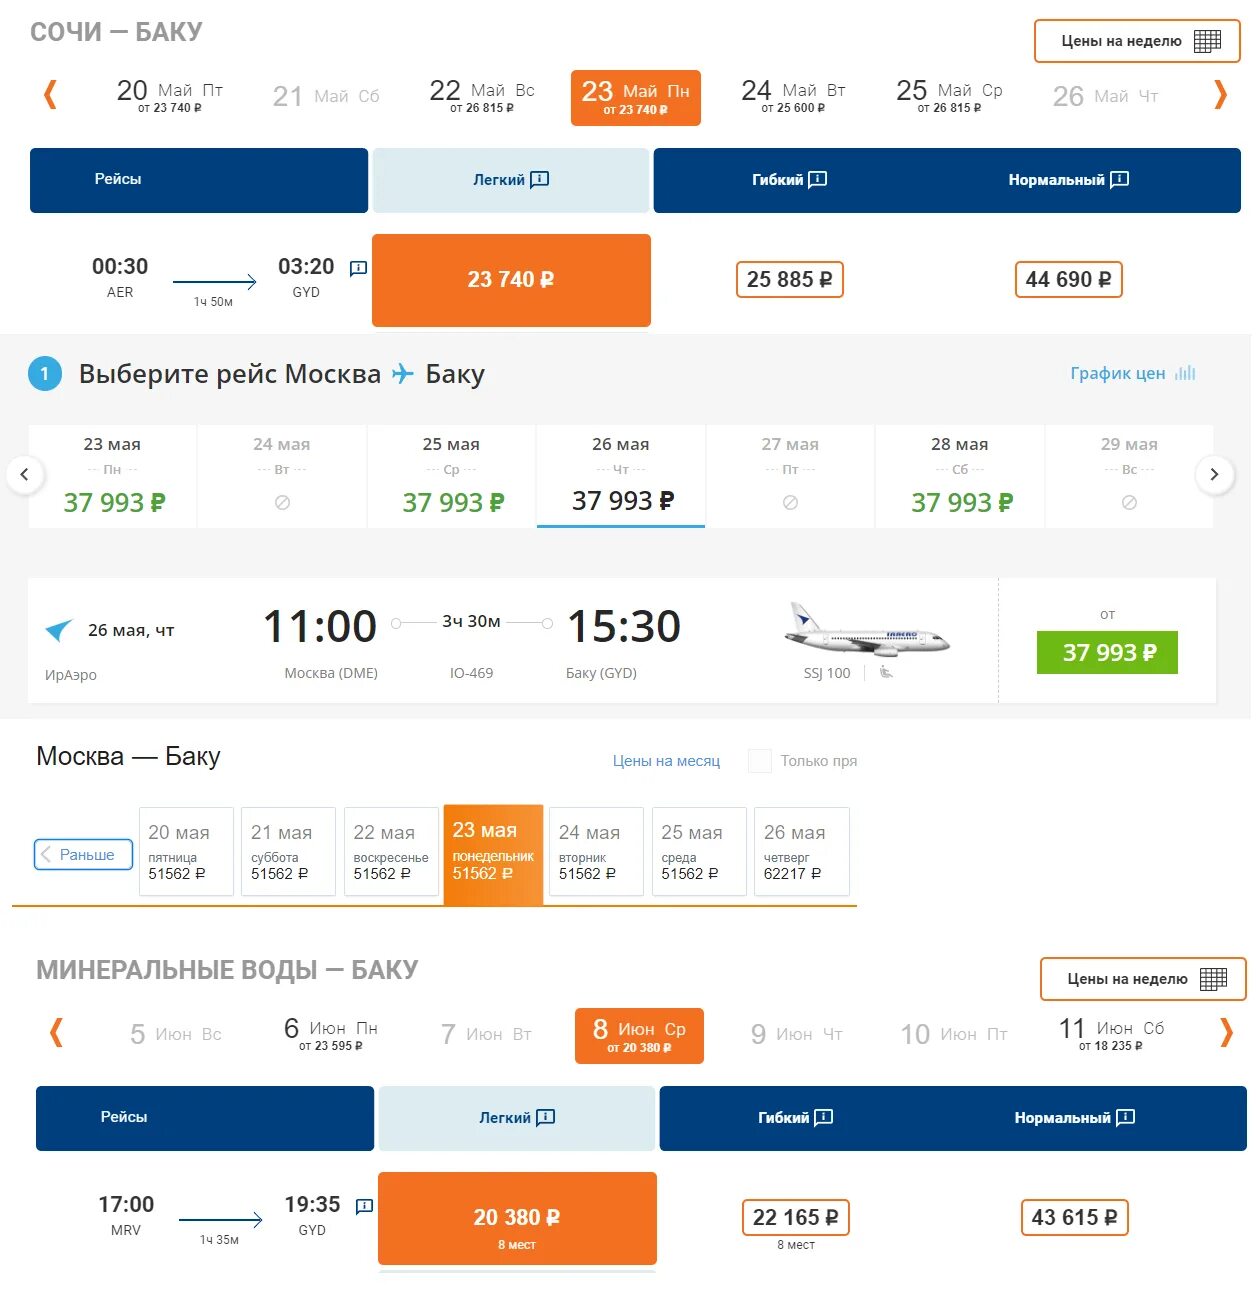Choose the green 37 993 ₽ price button

tap(1107, 653)
